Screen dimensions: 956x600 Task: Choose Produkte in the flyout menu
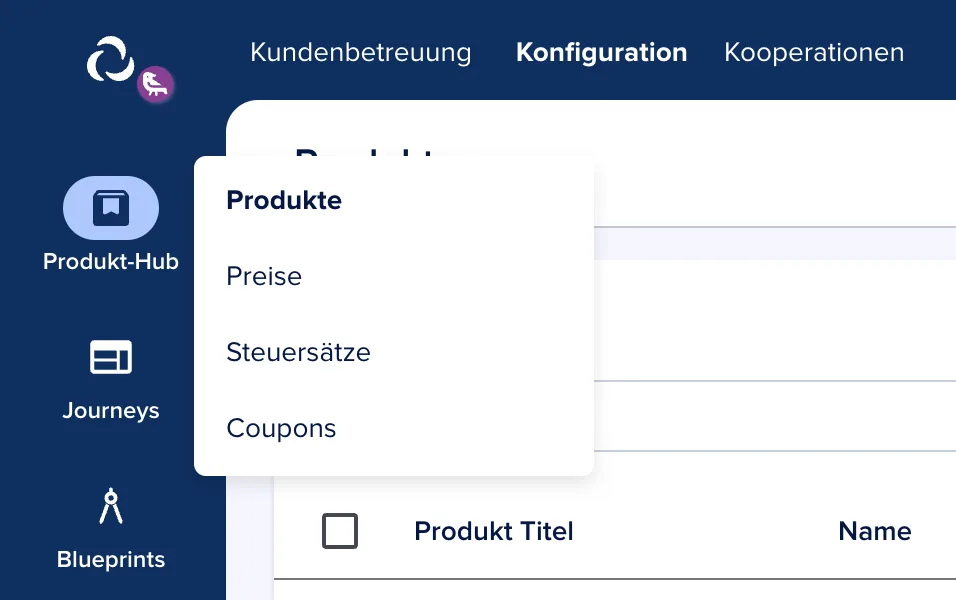pyautogui.click(x=284, y=200)
